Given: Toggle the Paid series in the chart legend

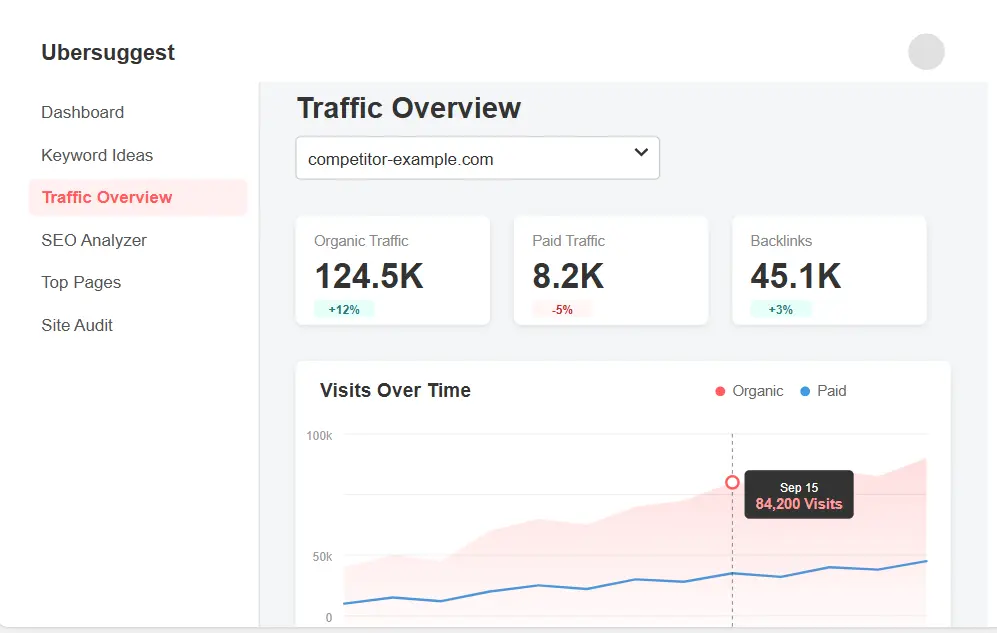Looking at the screenshot, I should (x=823, y=391).
